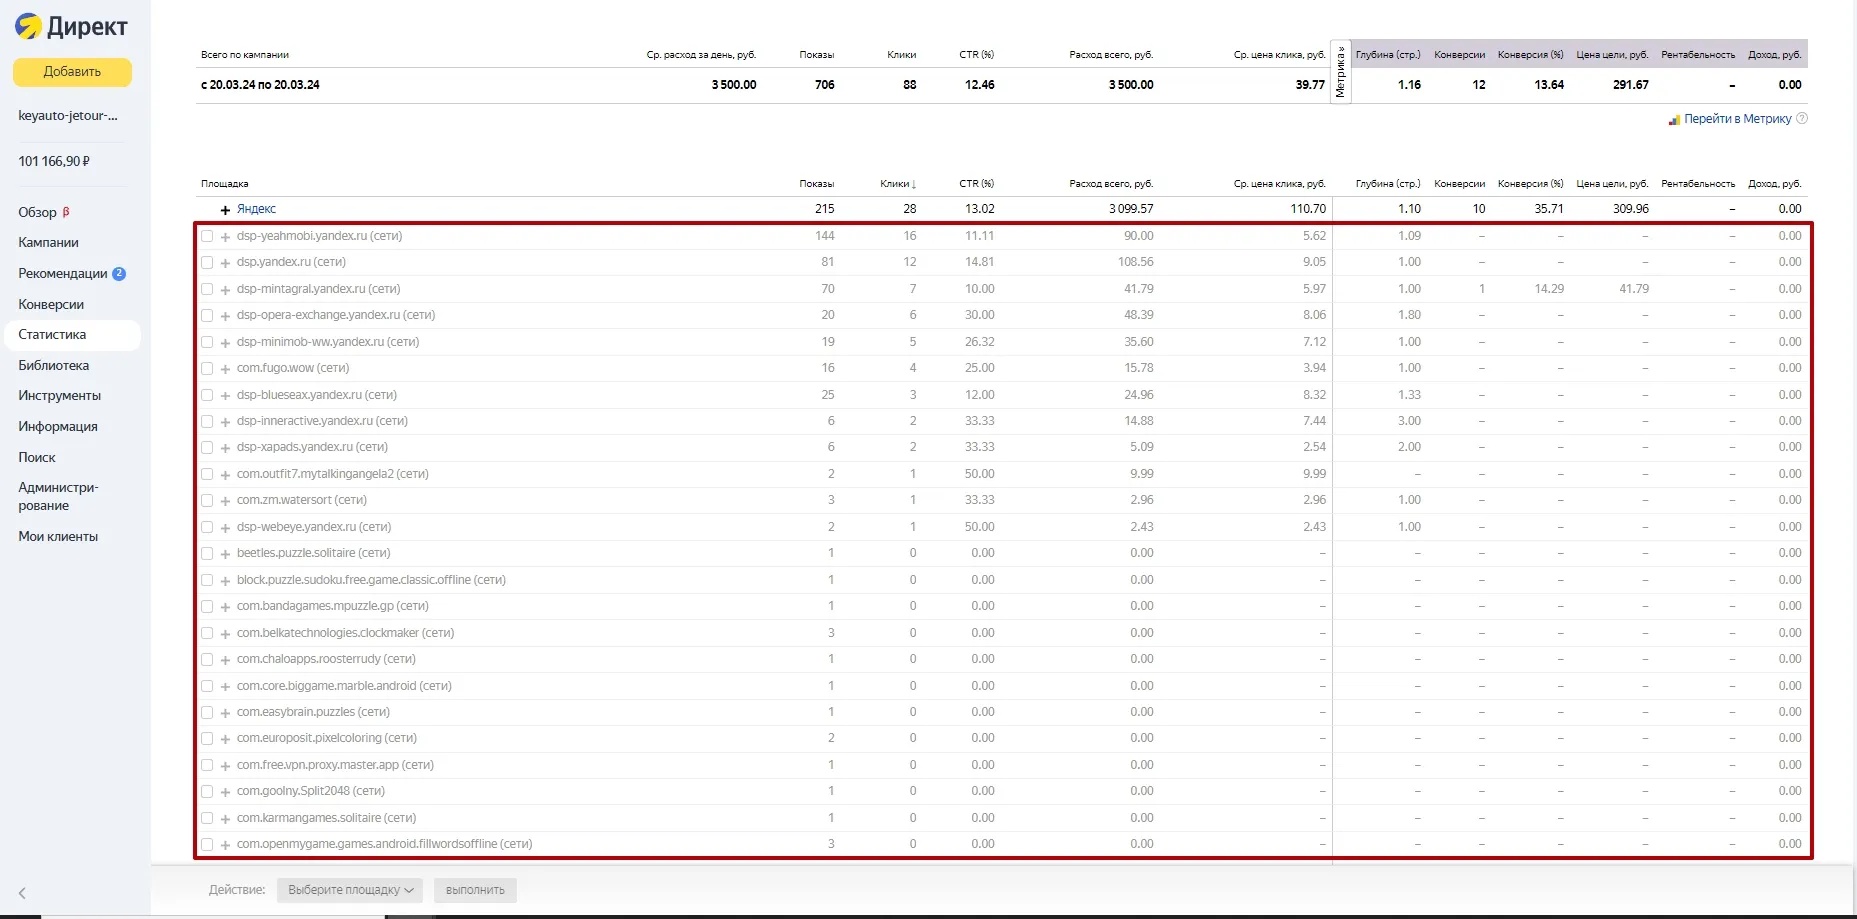
Task: Follow the Перейти в Метрику link
Action: pyautogui.click(x=1737, y=119)
